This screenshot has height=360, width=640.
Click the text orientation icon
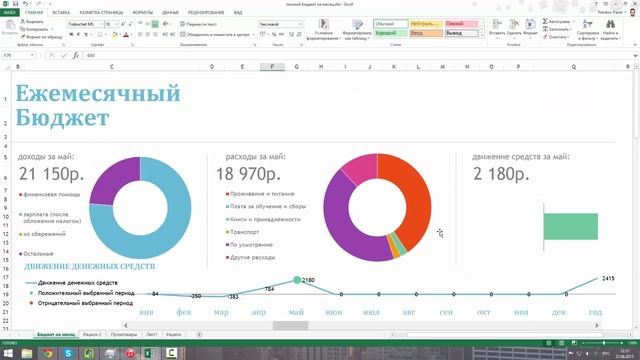click(x=166, y=24)
